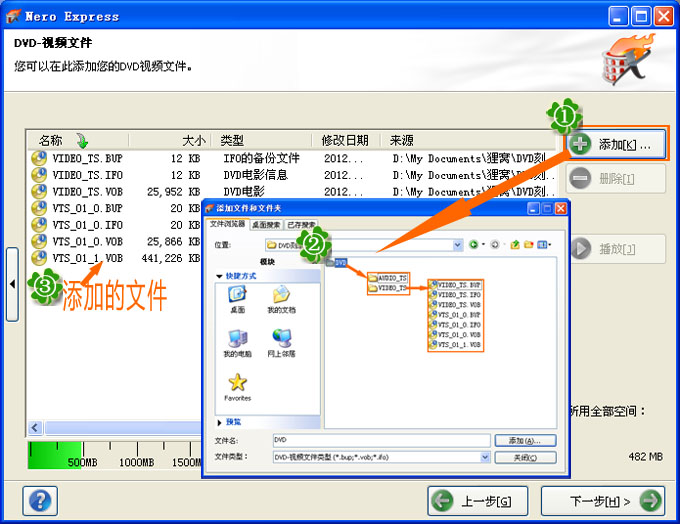680x524 pixels.
Task: Sort list by the Modified date column header
Action: [x=346, y=141]
